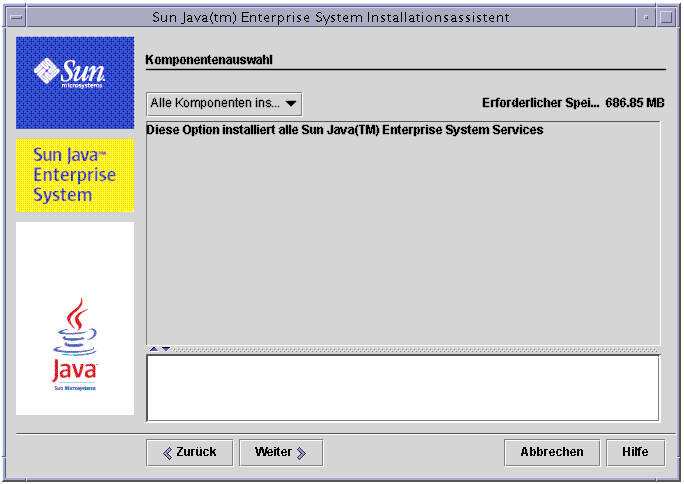Image resolution: width=684 pixels, height=484 pixels.
Task: Click the Sun Java Enterprise System banner
Action: click(x=75, y=175)
